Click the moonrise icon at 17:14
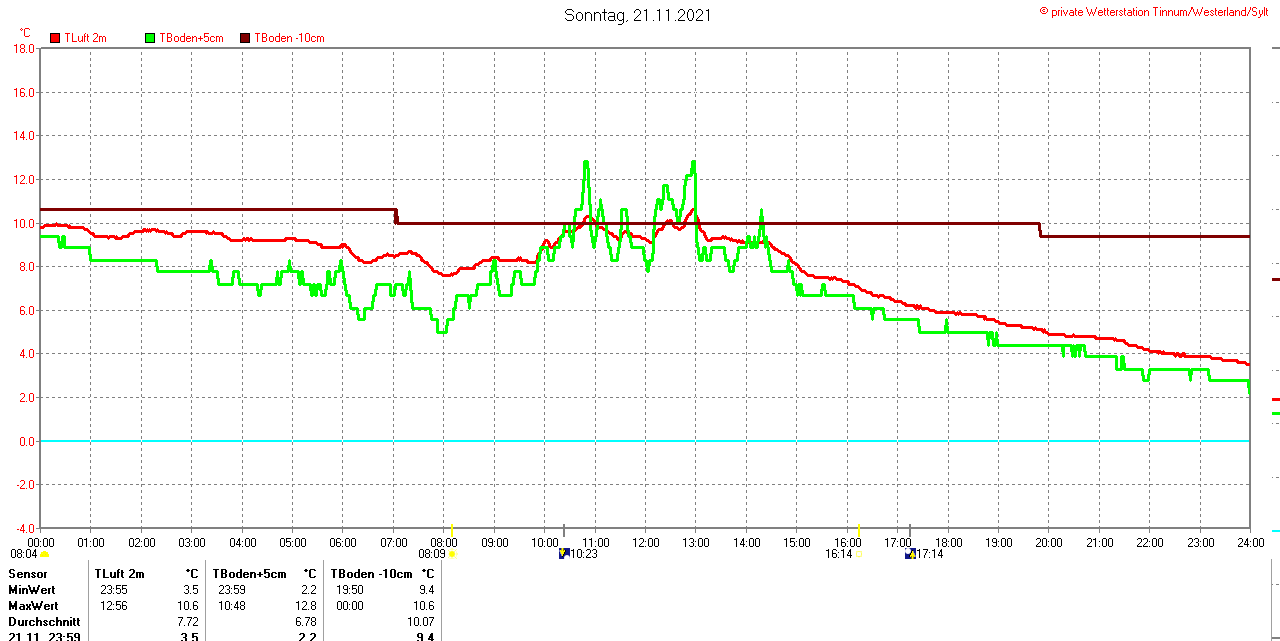 [910, 553]
